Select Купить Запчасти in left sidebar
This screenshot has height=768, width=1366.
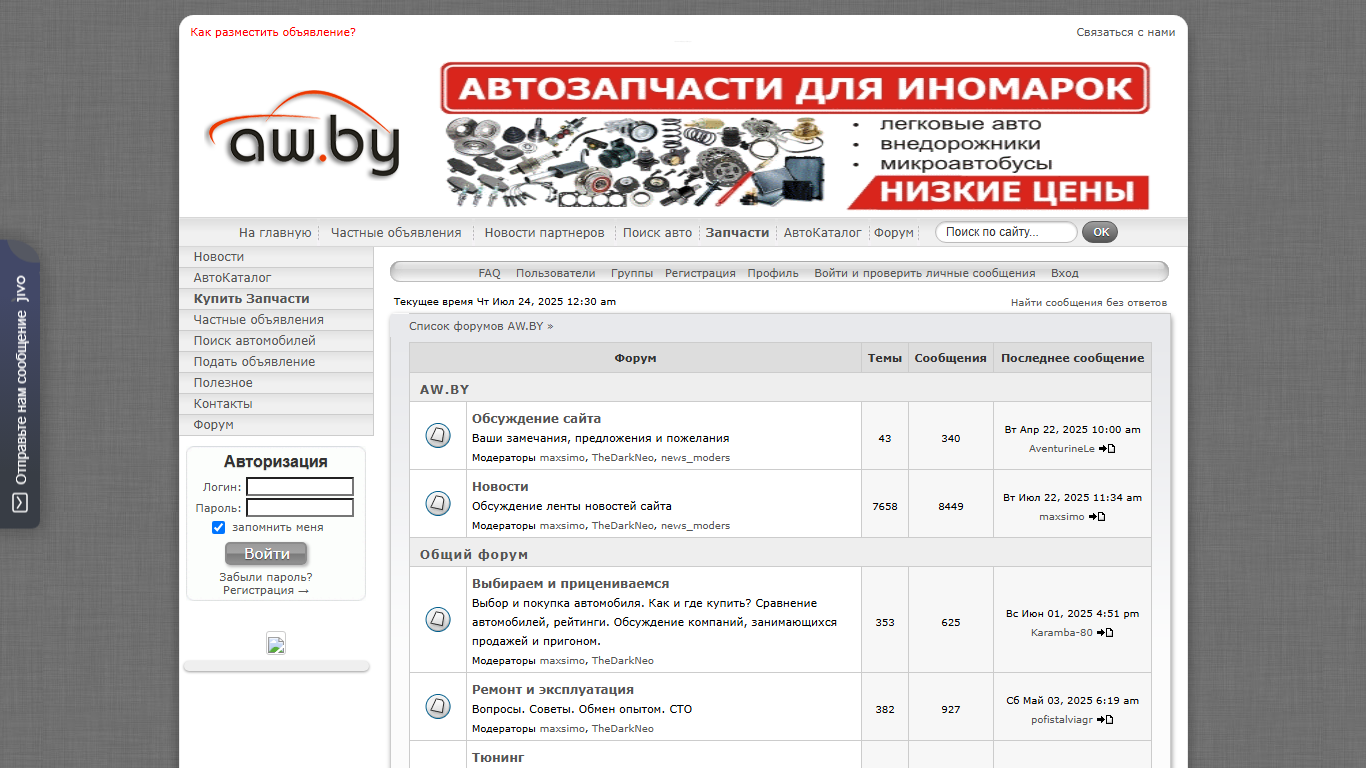276,299
